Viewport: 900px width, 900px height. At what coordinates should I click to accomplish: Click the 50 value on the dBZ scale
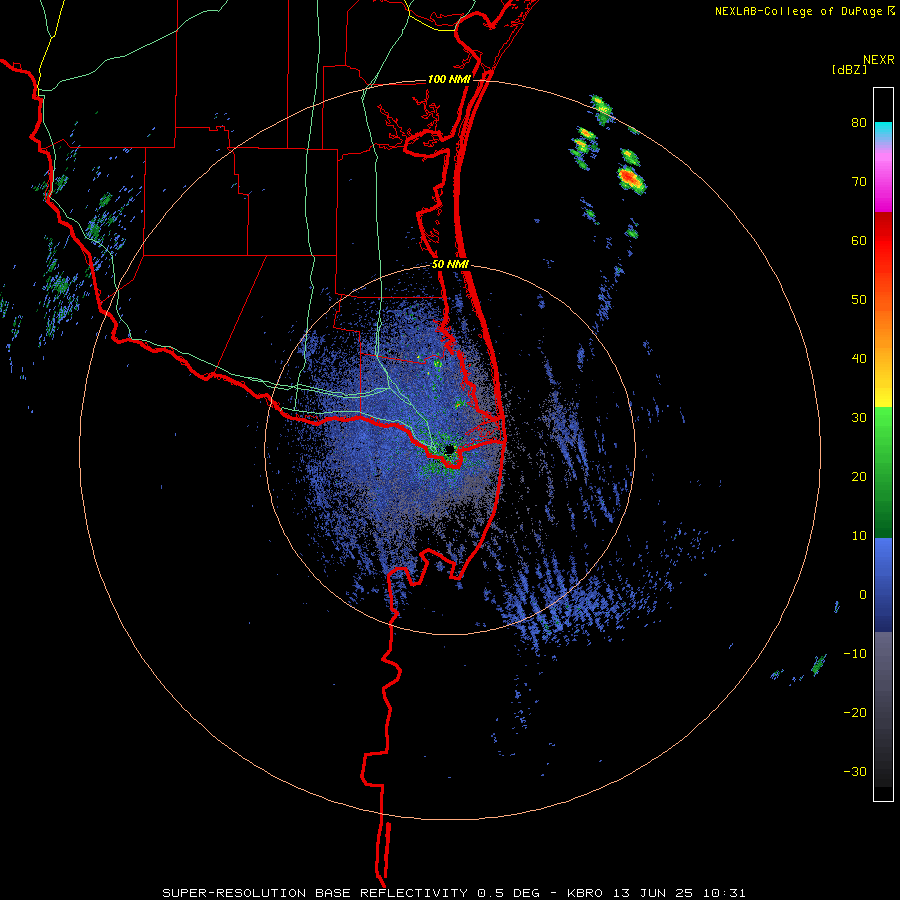pos(859,300)
